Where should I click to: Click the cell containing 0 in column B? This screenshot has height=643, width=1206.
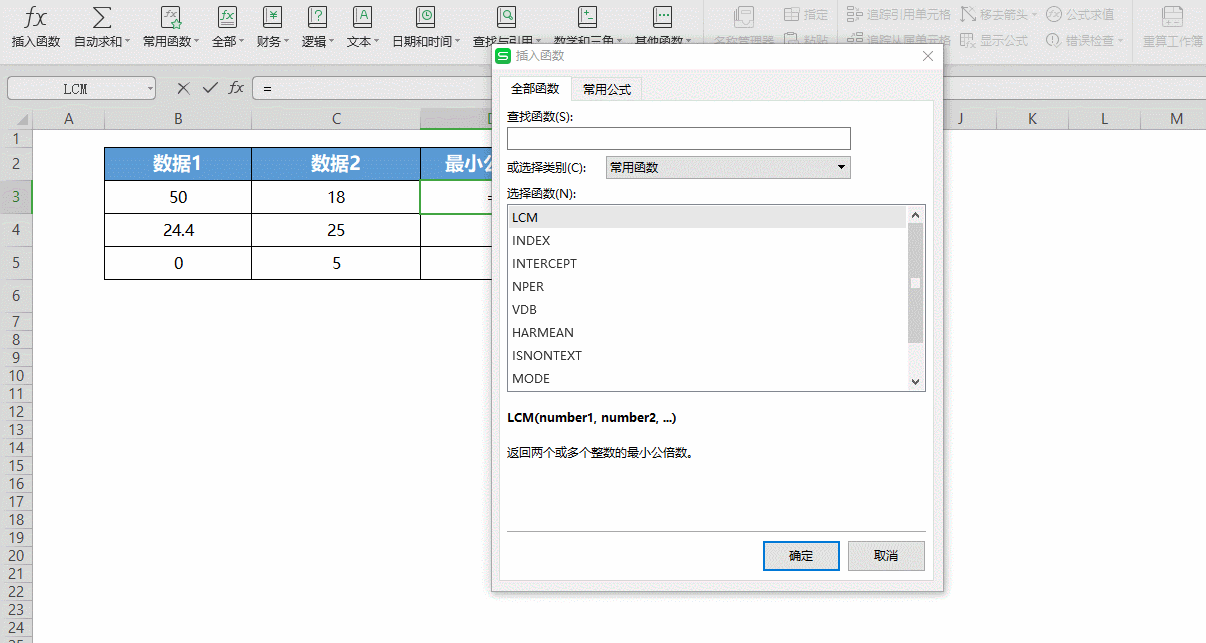pos(178,263)
